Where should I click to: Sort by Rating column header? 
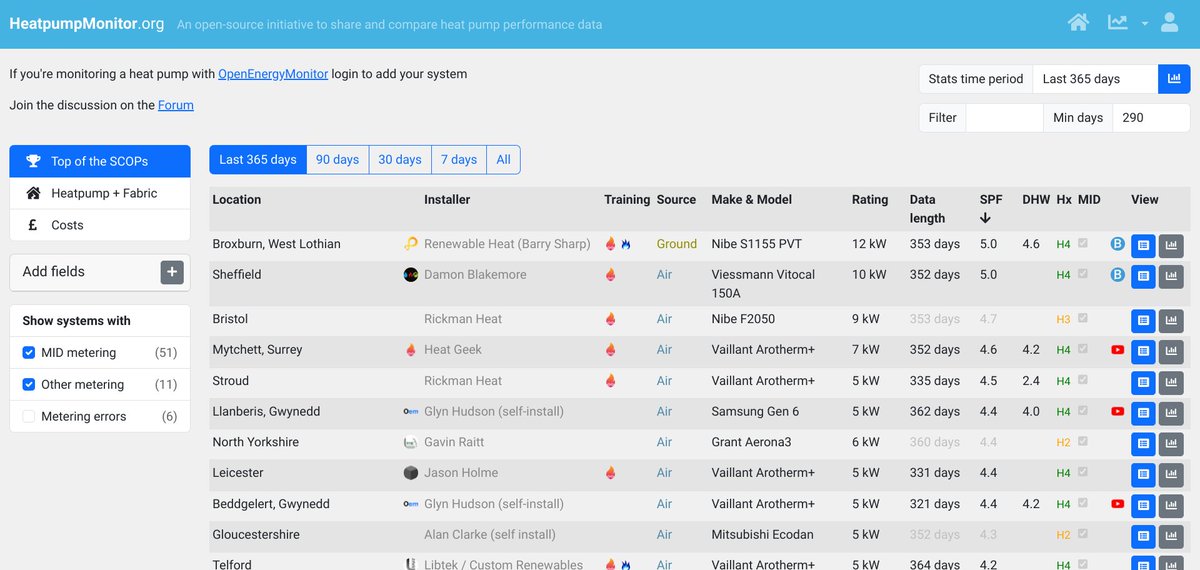pos(870,200)
